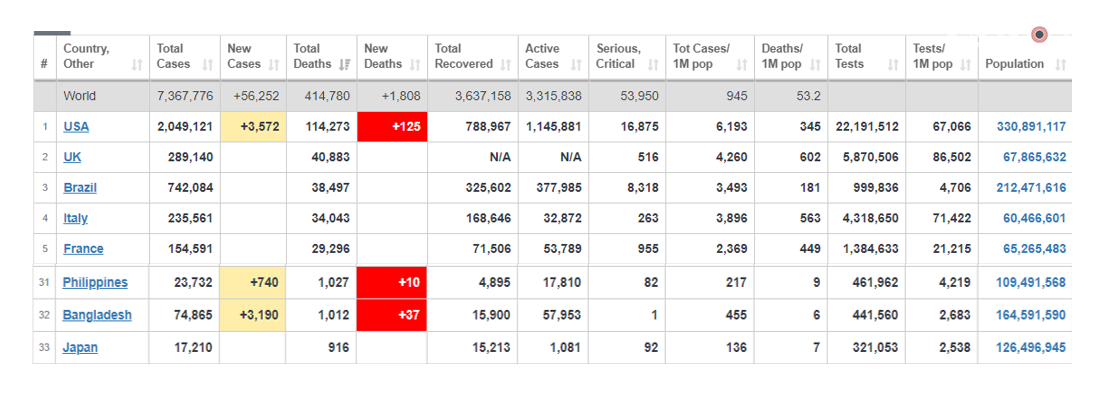Open the Philippines country link
Screen dimensions: 1097x398
point(95,283)
